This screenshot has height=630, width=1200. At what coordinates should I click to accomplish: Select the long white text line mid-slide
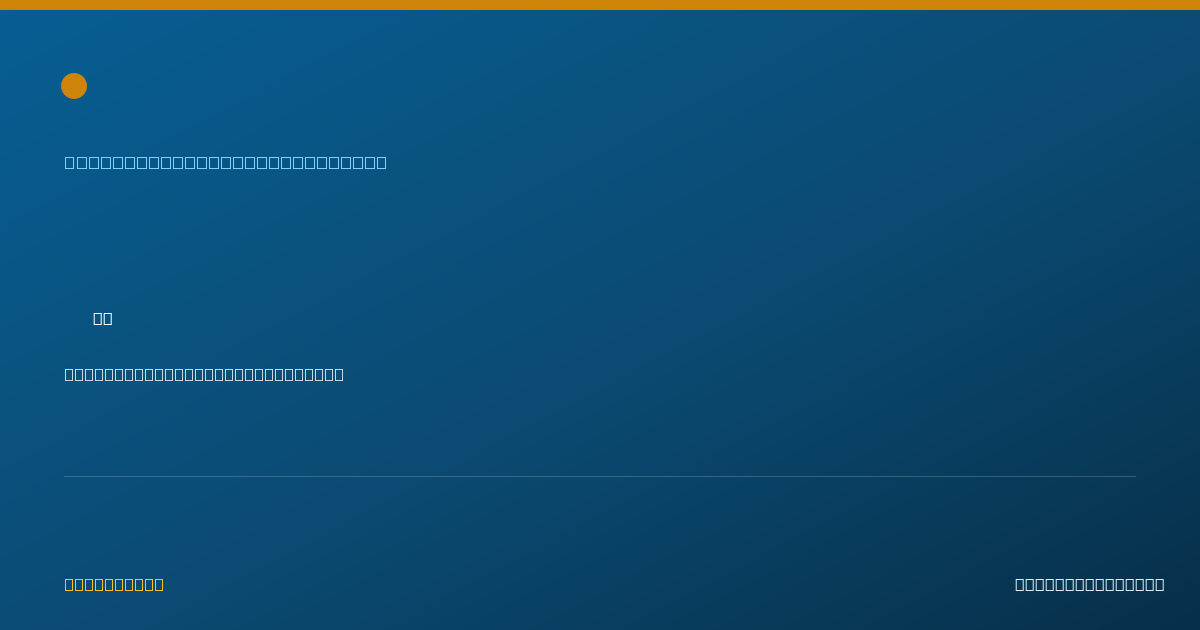[204, 374]
